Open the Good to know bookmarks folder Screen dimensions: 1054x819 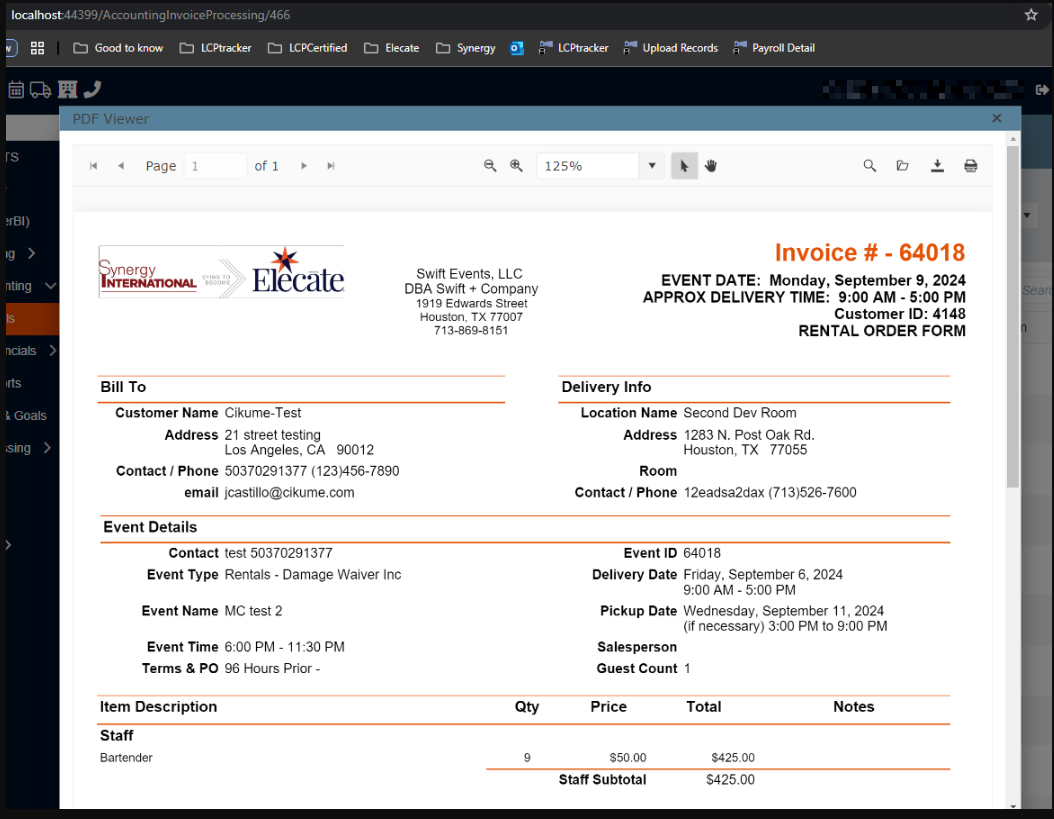[118, 48]
